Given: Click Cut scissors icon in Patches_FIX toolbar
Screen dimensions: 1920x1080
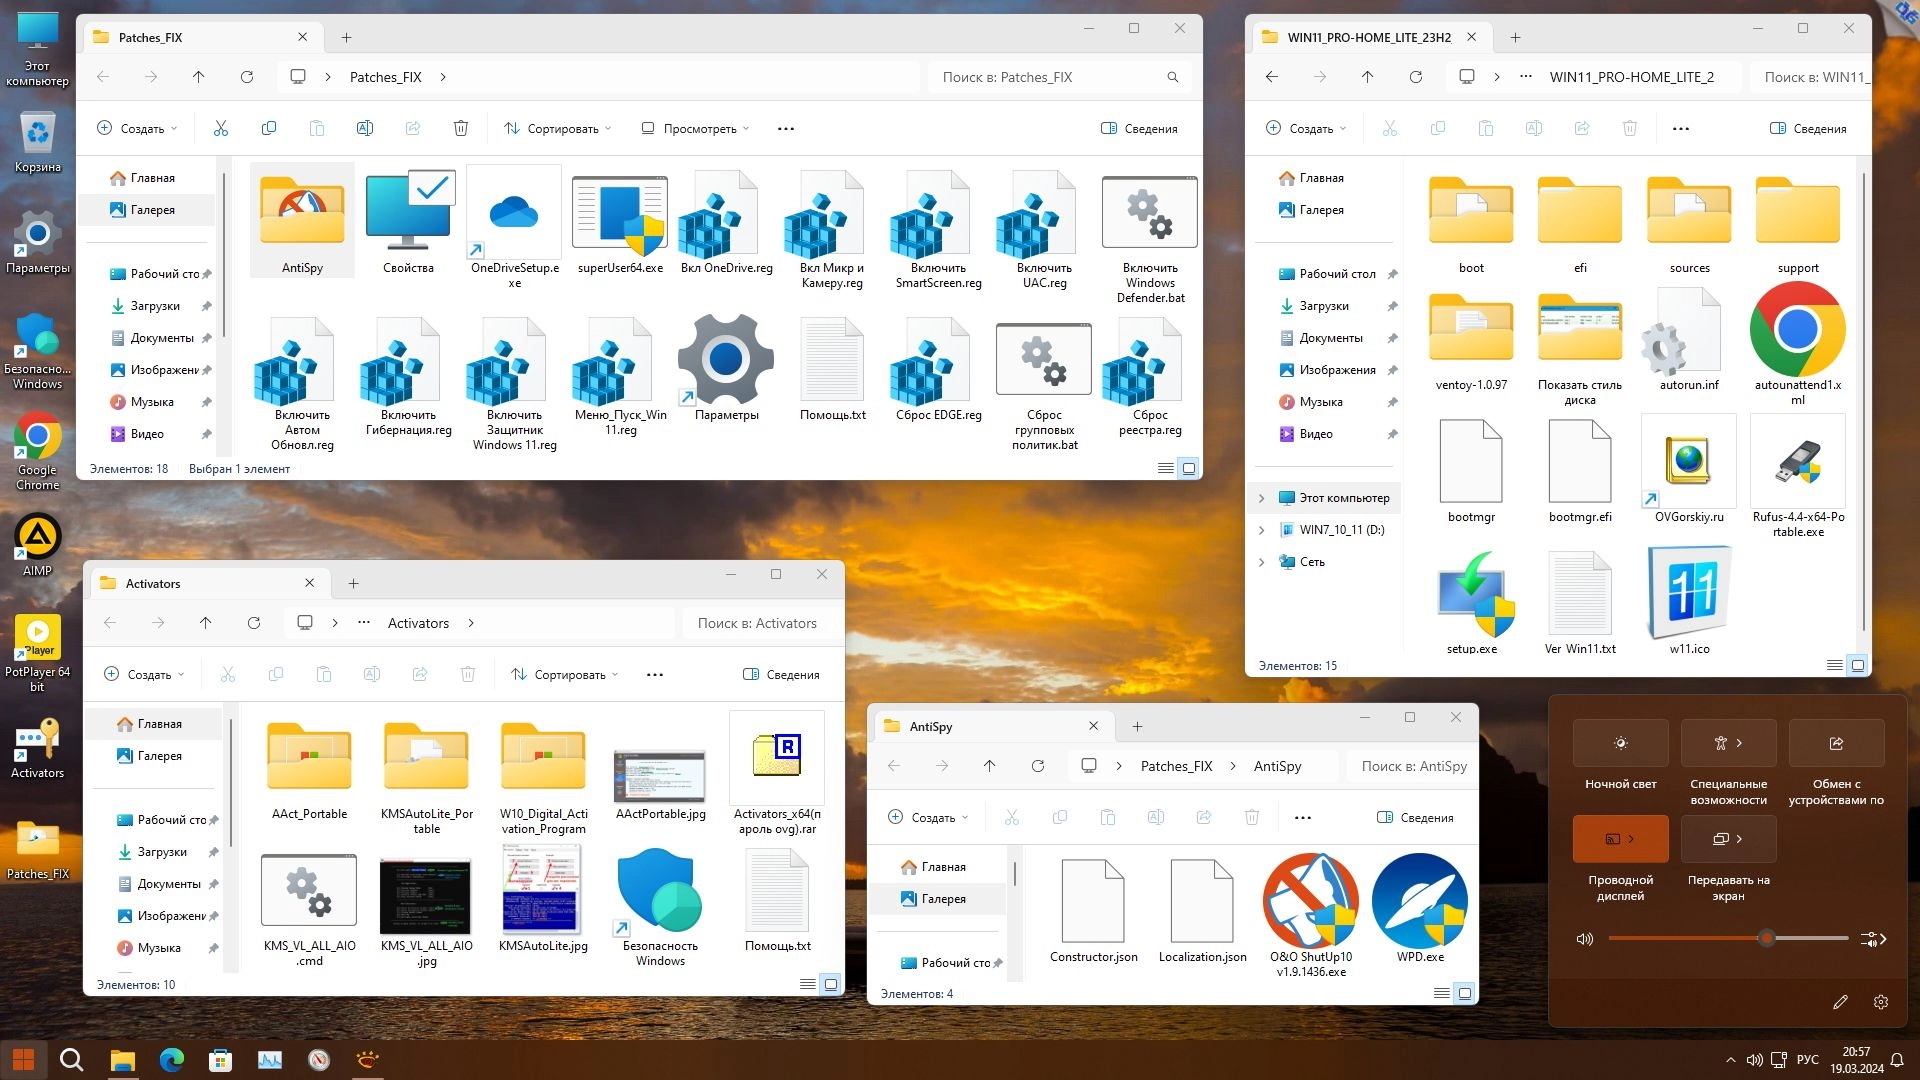Looking at the screenshot, I should click(x=221, y=128).
